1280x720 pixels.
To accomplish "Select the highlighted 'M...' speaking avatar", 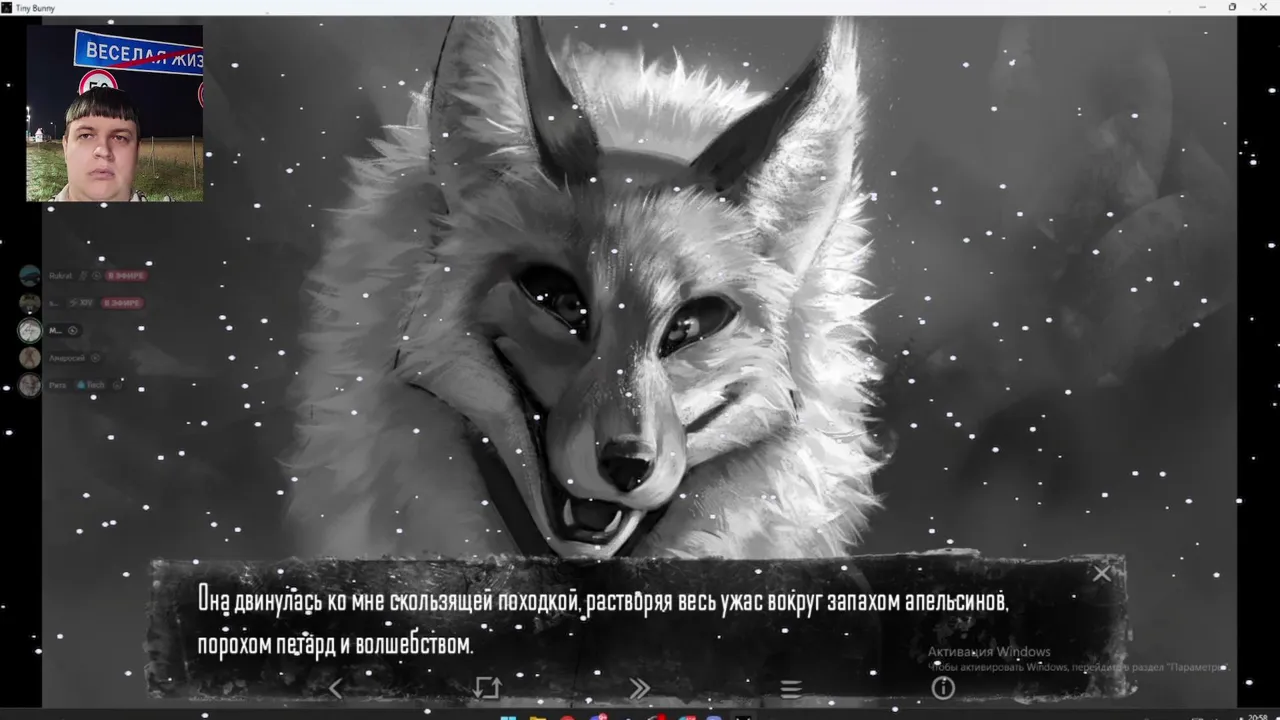I will 30,330.
